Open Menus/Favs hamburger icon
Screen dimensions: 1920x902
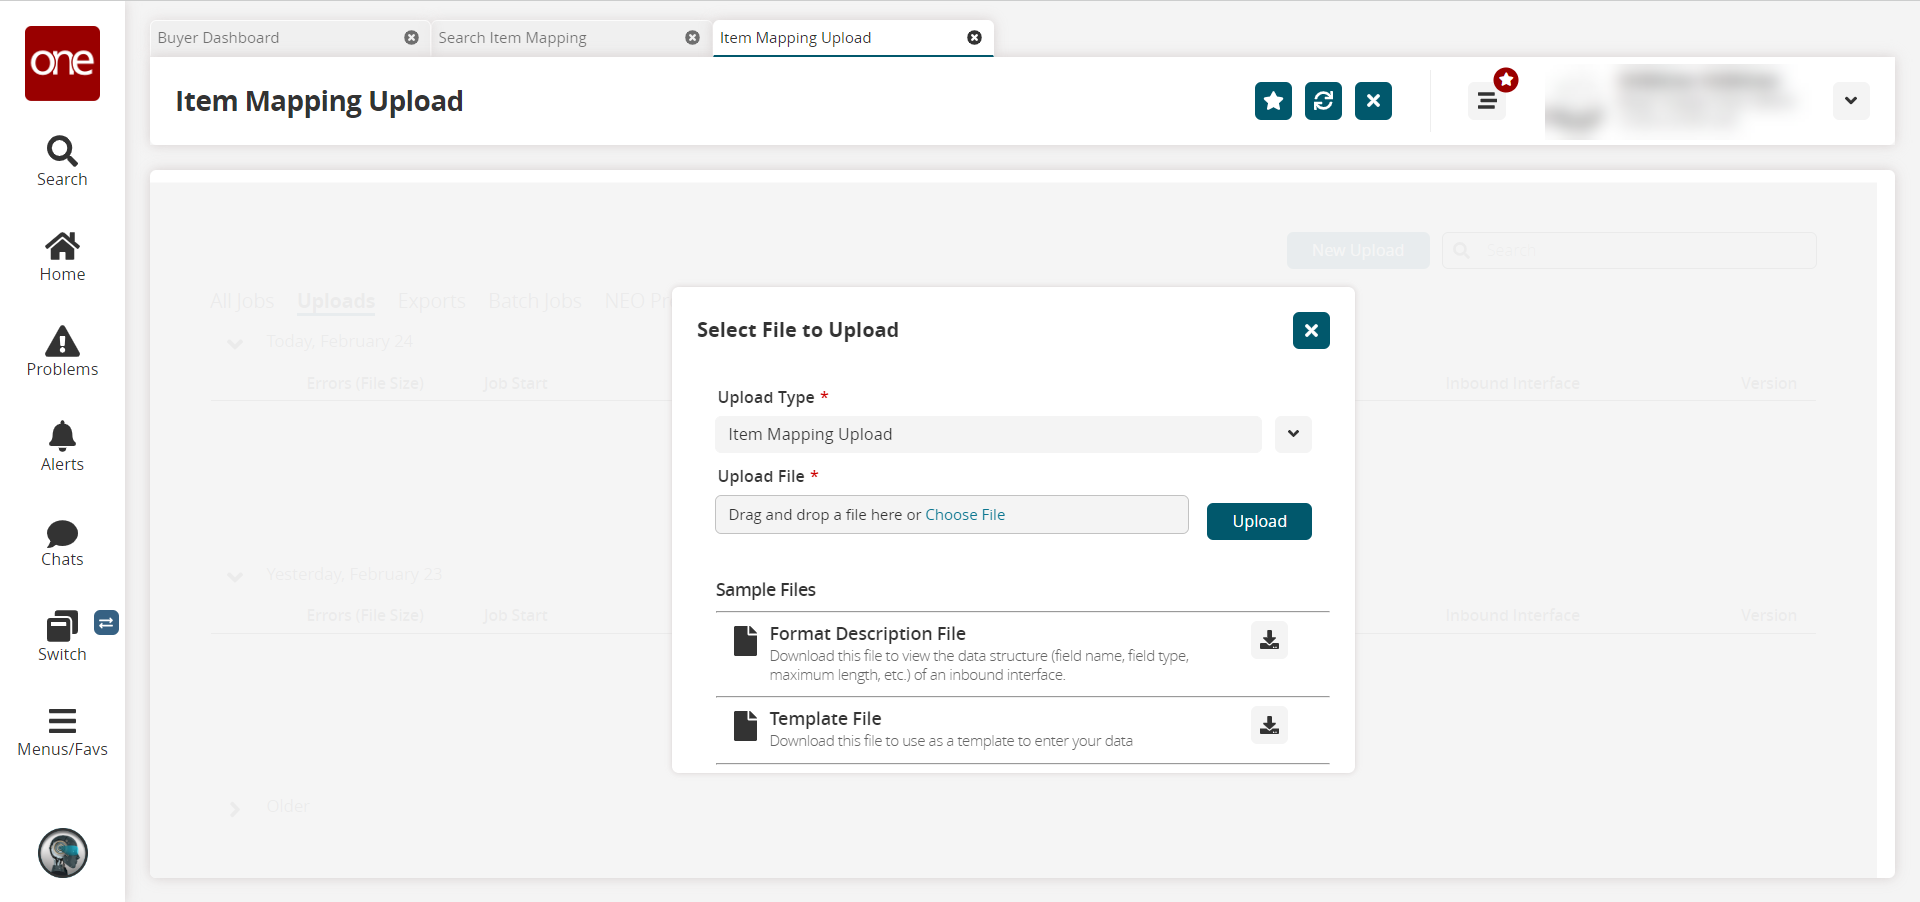click(62, 721)
